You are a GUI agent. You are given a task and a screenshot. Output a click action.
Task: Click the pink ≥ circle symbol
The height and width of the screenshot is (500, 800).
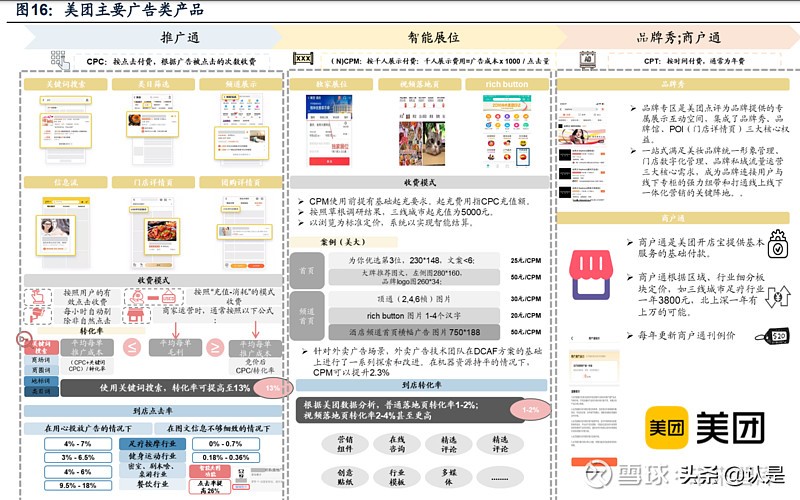[x=215, y=348]
